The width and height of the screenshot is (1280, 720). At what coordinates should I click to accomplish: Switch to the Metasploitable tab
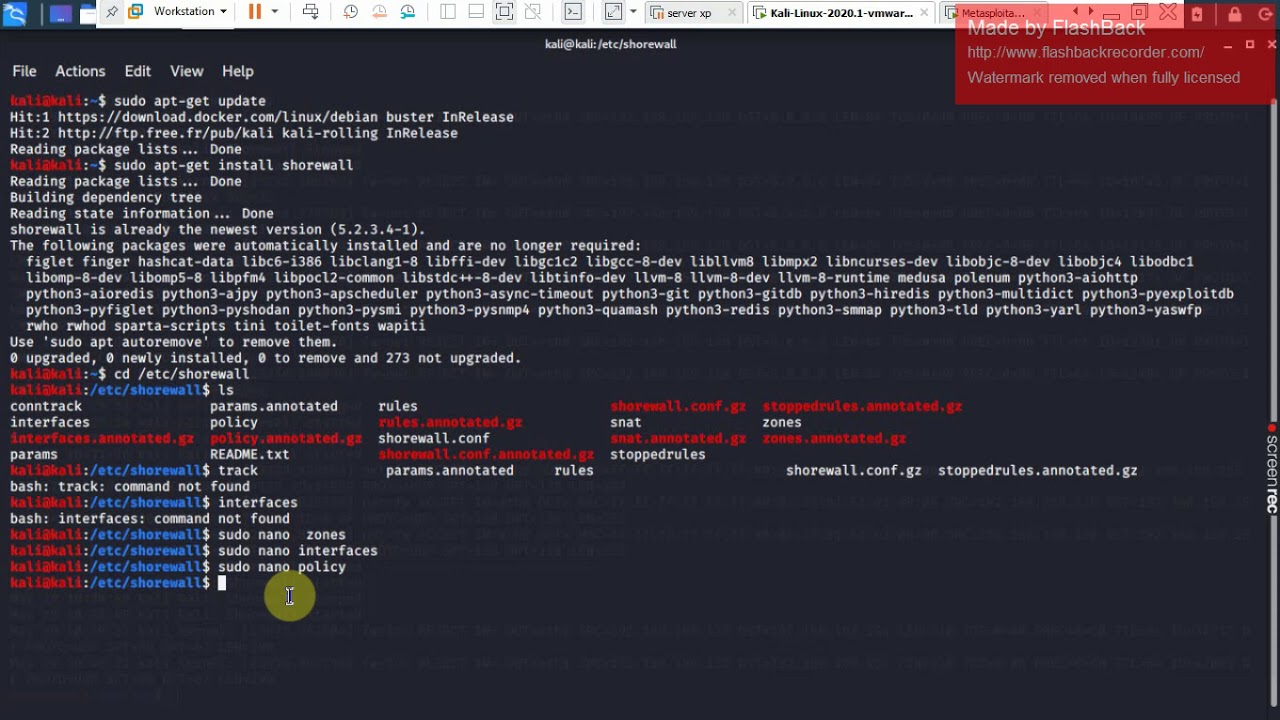coord(990,13)
